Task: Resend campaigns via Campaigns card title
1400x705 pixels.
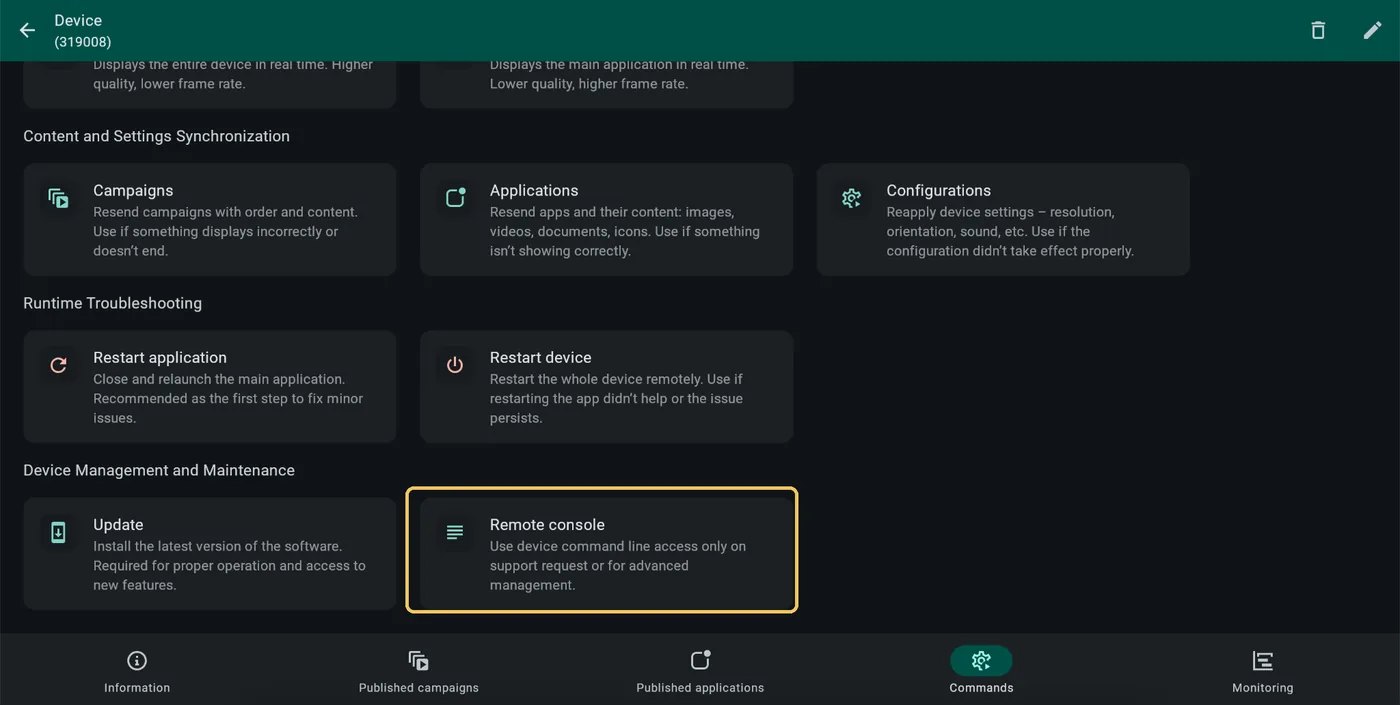Action: pos(133,190)
